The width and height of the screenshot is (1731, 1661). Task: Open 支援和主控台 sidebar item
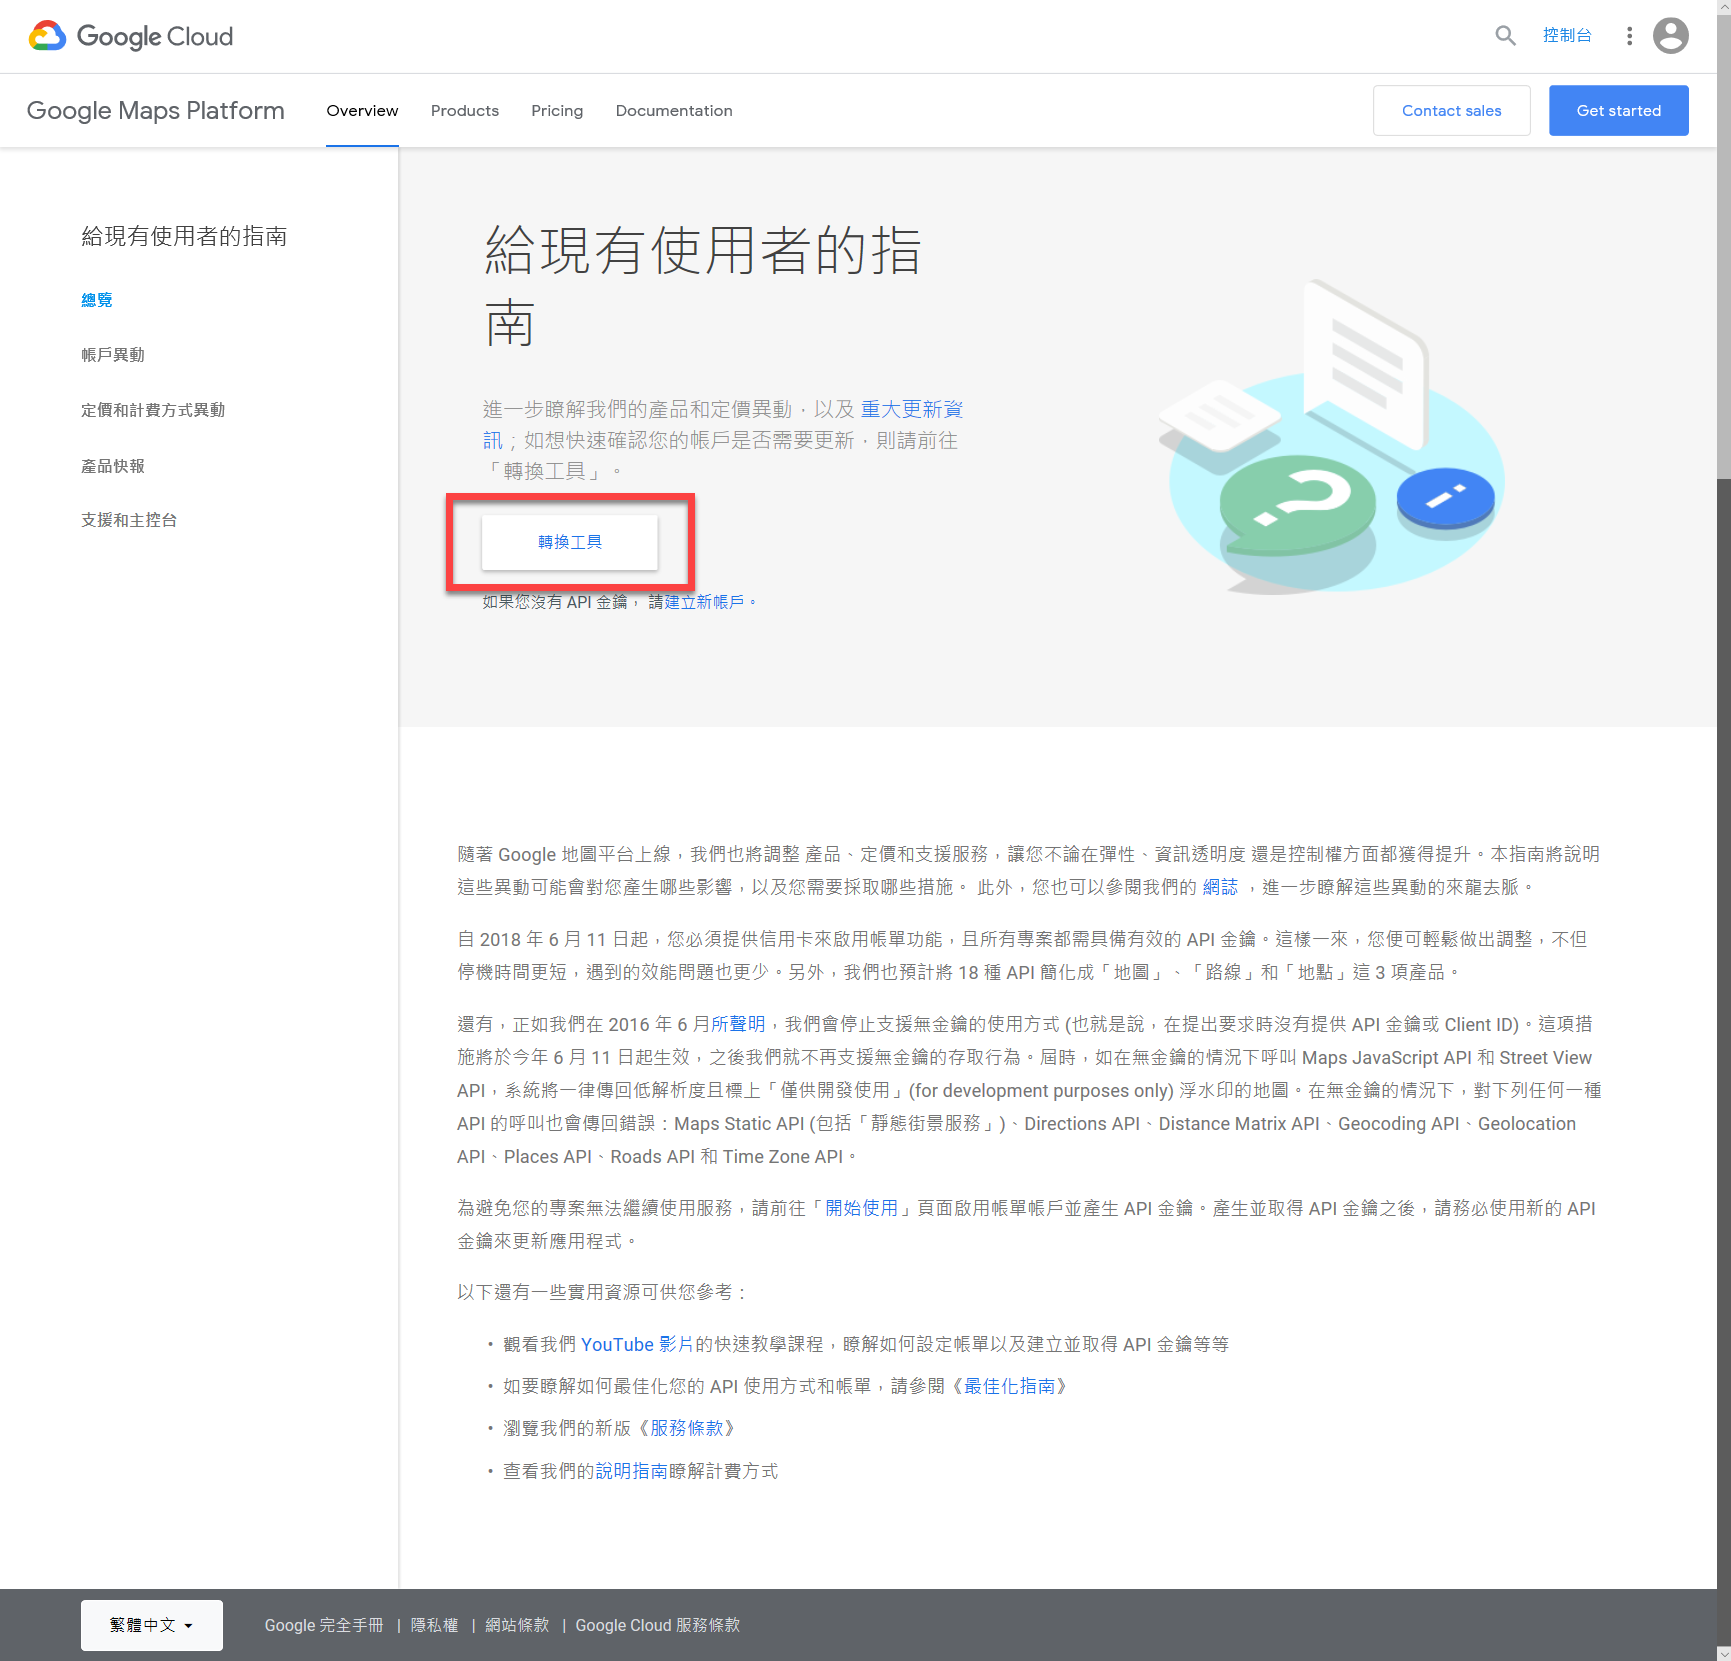pos(129,520)
